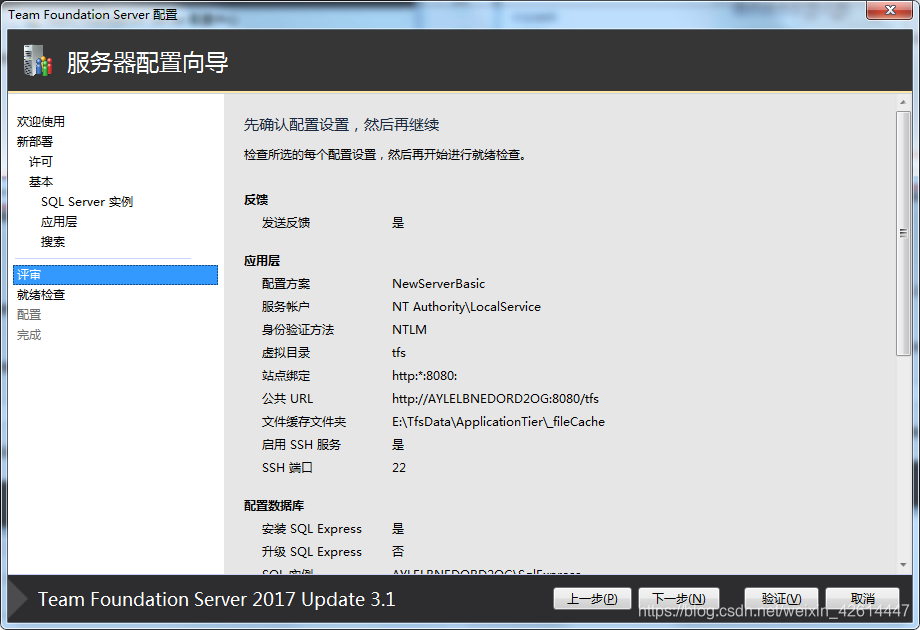920x630 pixels.
Task: Click the 发送反馈 label
Action: (x=286, y=222)
